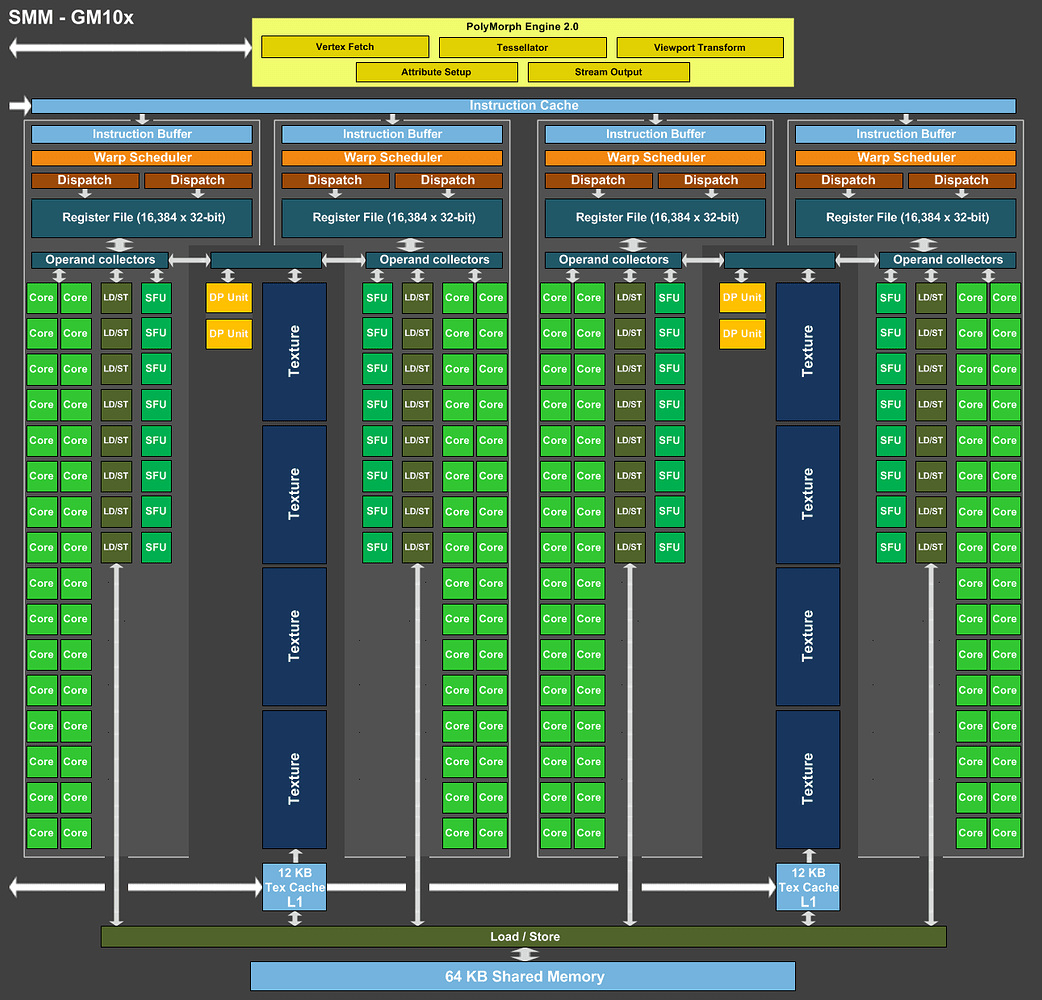Select the second Texture unit block
Viewport: 1042px width, 1000px height.
coord(294,494)
